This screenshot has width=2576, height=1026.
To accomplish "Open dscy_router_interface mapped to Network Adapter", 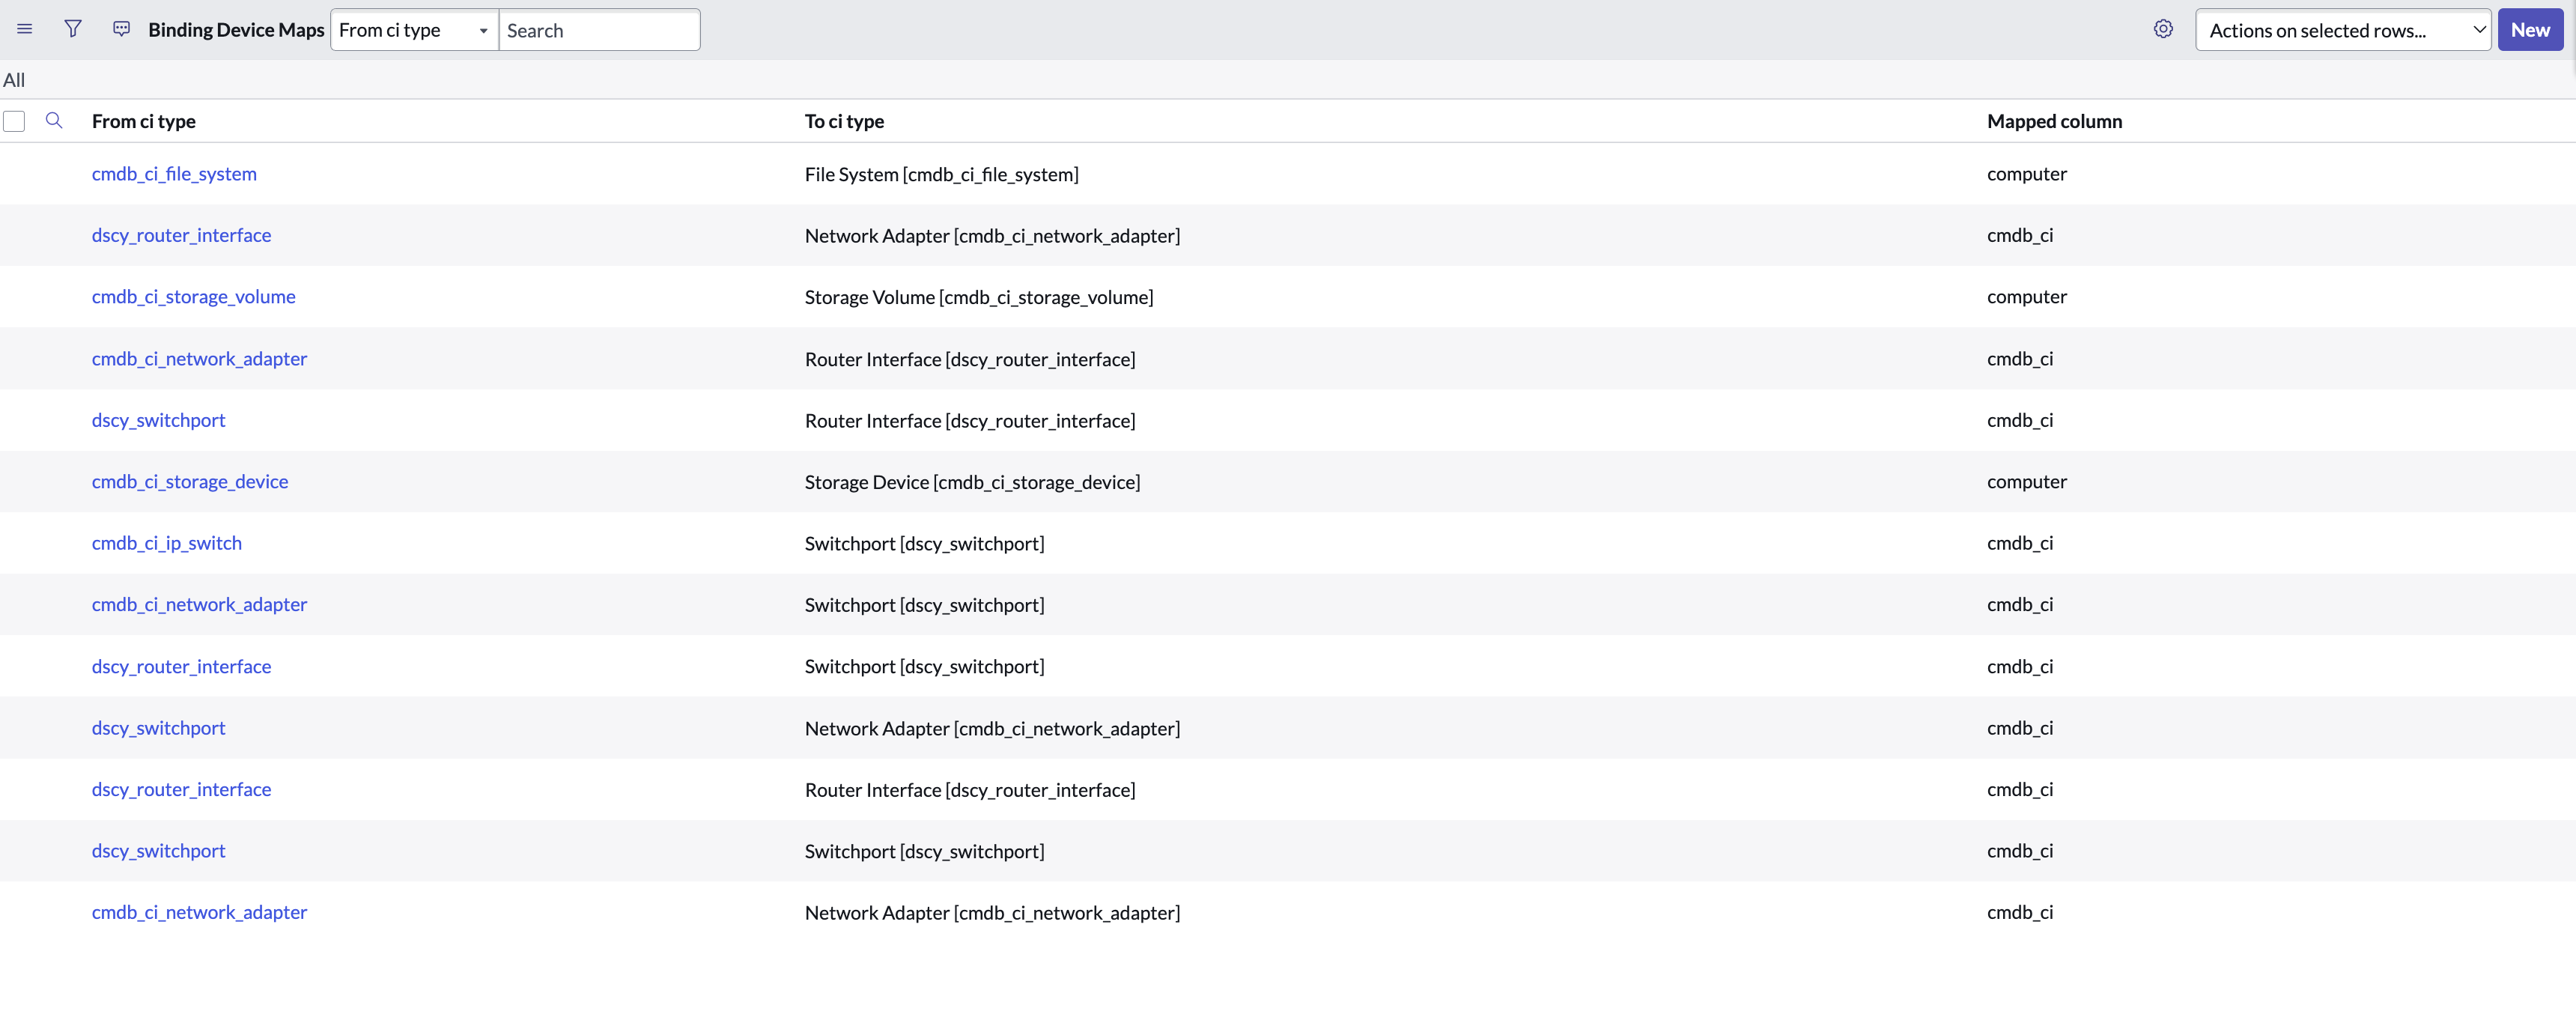I will [x=181, y=235].
